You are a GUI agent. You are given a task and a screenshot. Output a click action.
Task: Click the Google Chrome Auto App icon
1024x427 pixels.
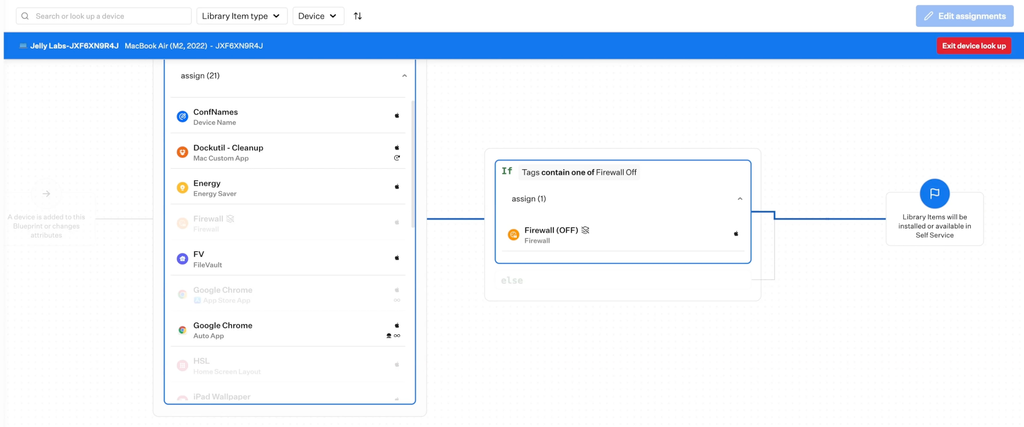pyautogui.click(x=182, y=330)
